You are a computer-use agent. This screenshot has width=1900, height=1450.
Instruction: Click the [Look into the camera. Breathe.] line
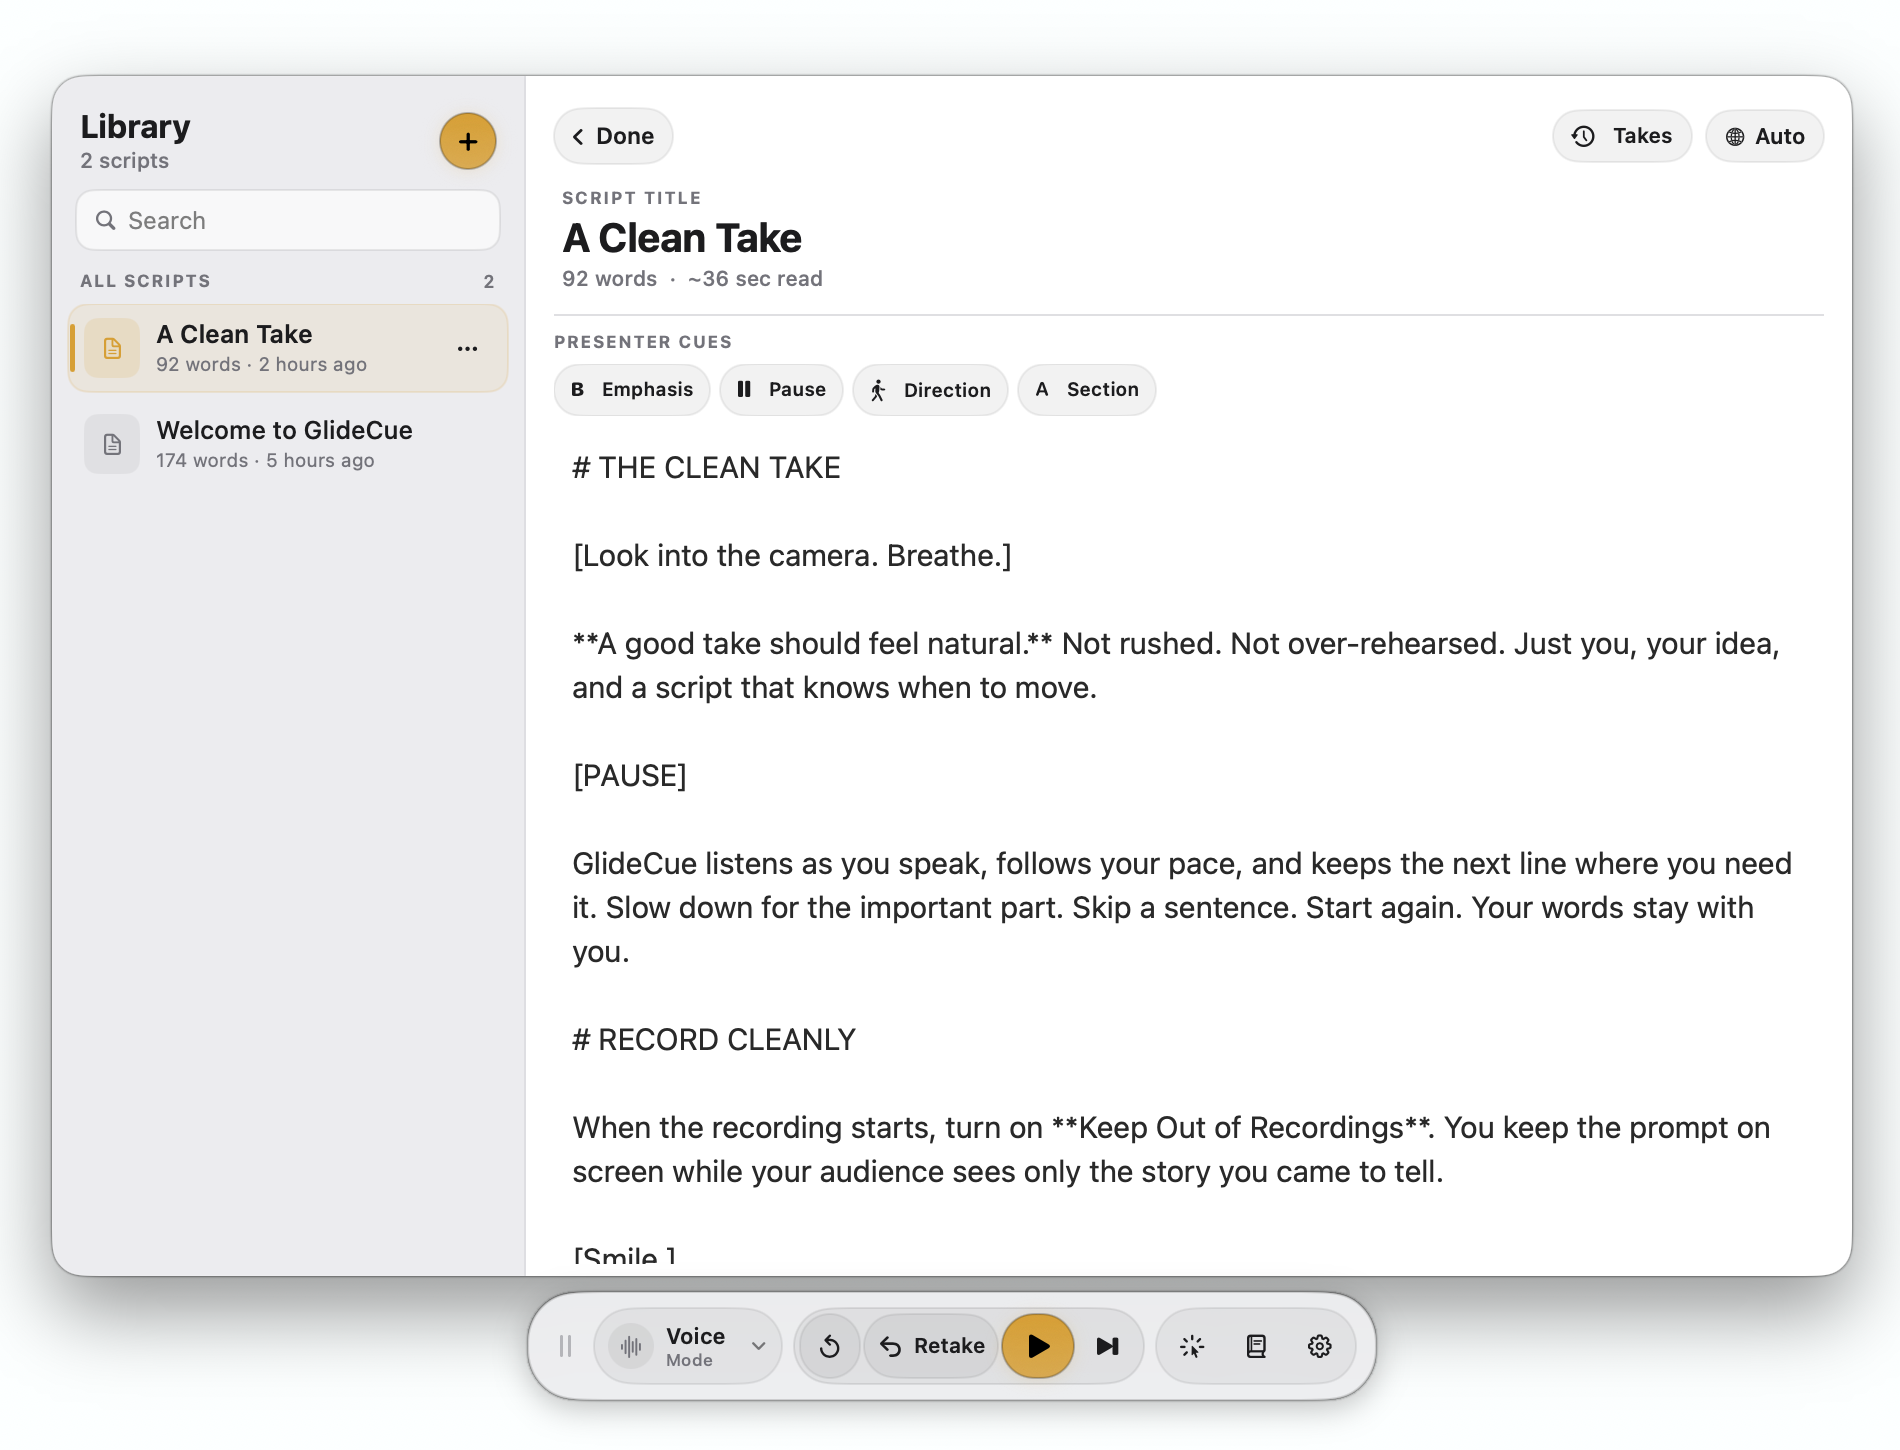coord(792,556)
